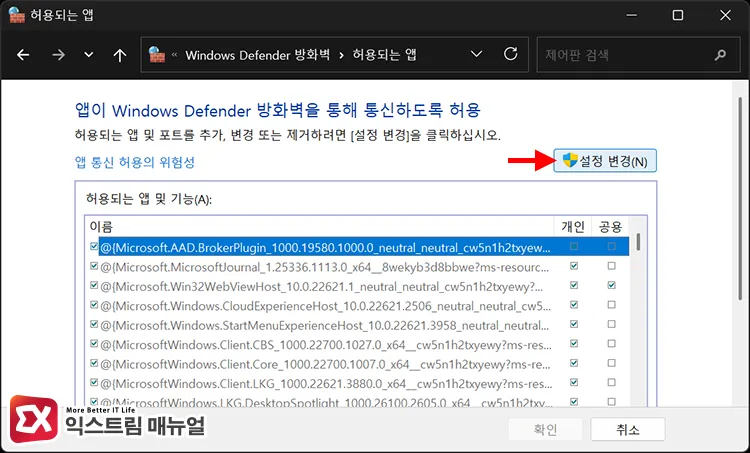Uncheck 공용 for Win32WebViewHost row
The width and height of the screenshot is (750, 453).
point(611,286)
